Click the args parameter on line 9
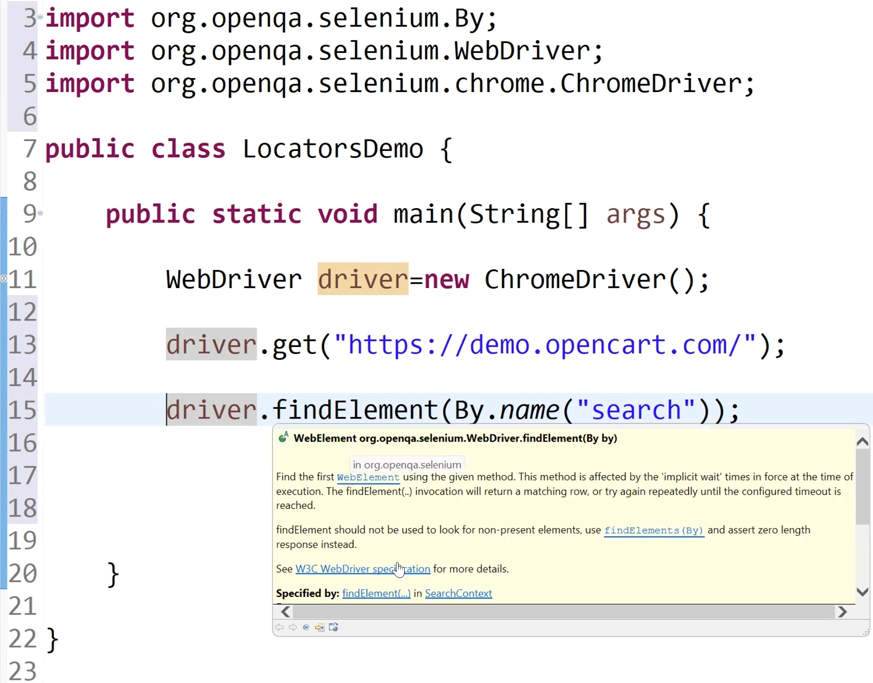 click(x=635, y=215)
